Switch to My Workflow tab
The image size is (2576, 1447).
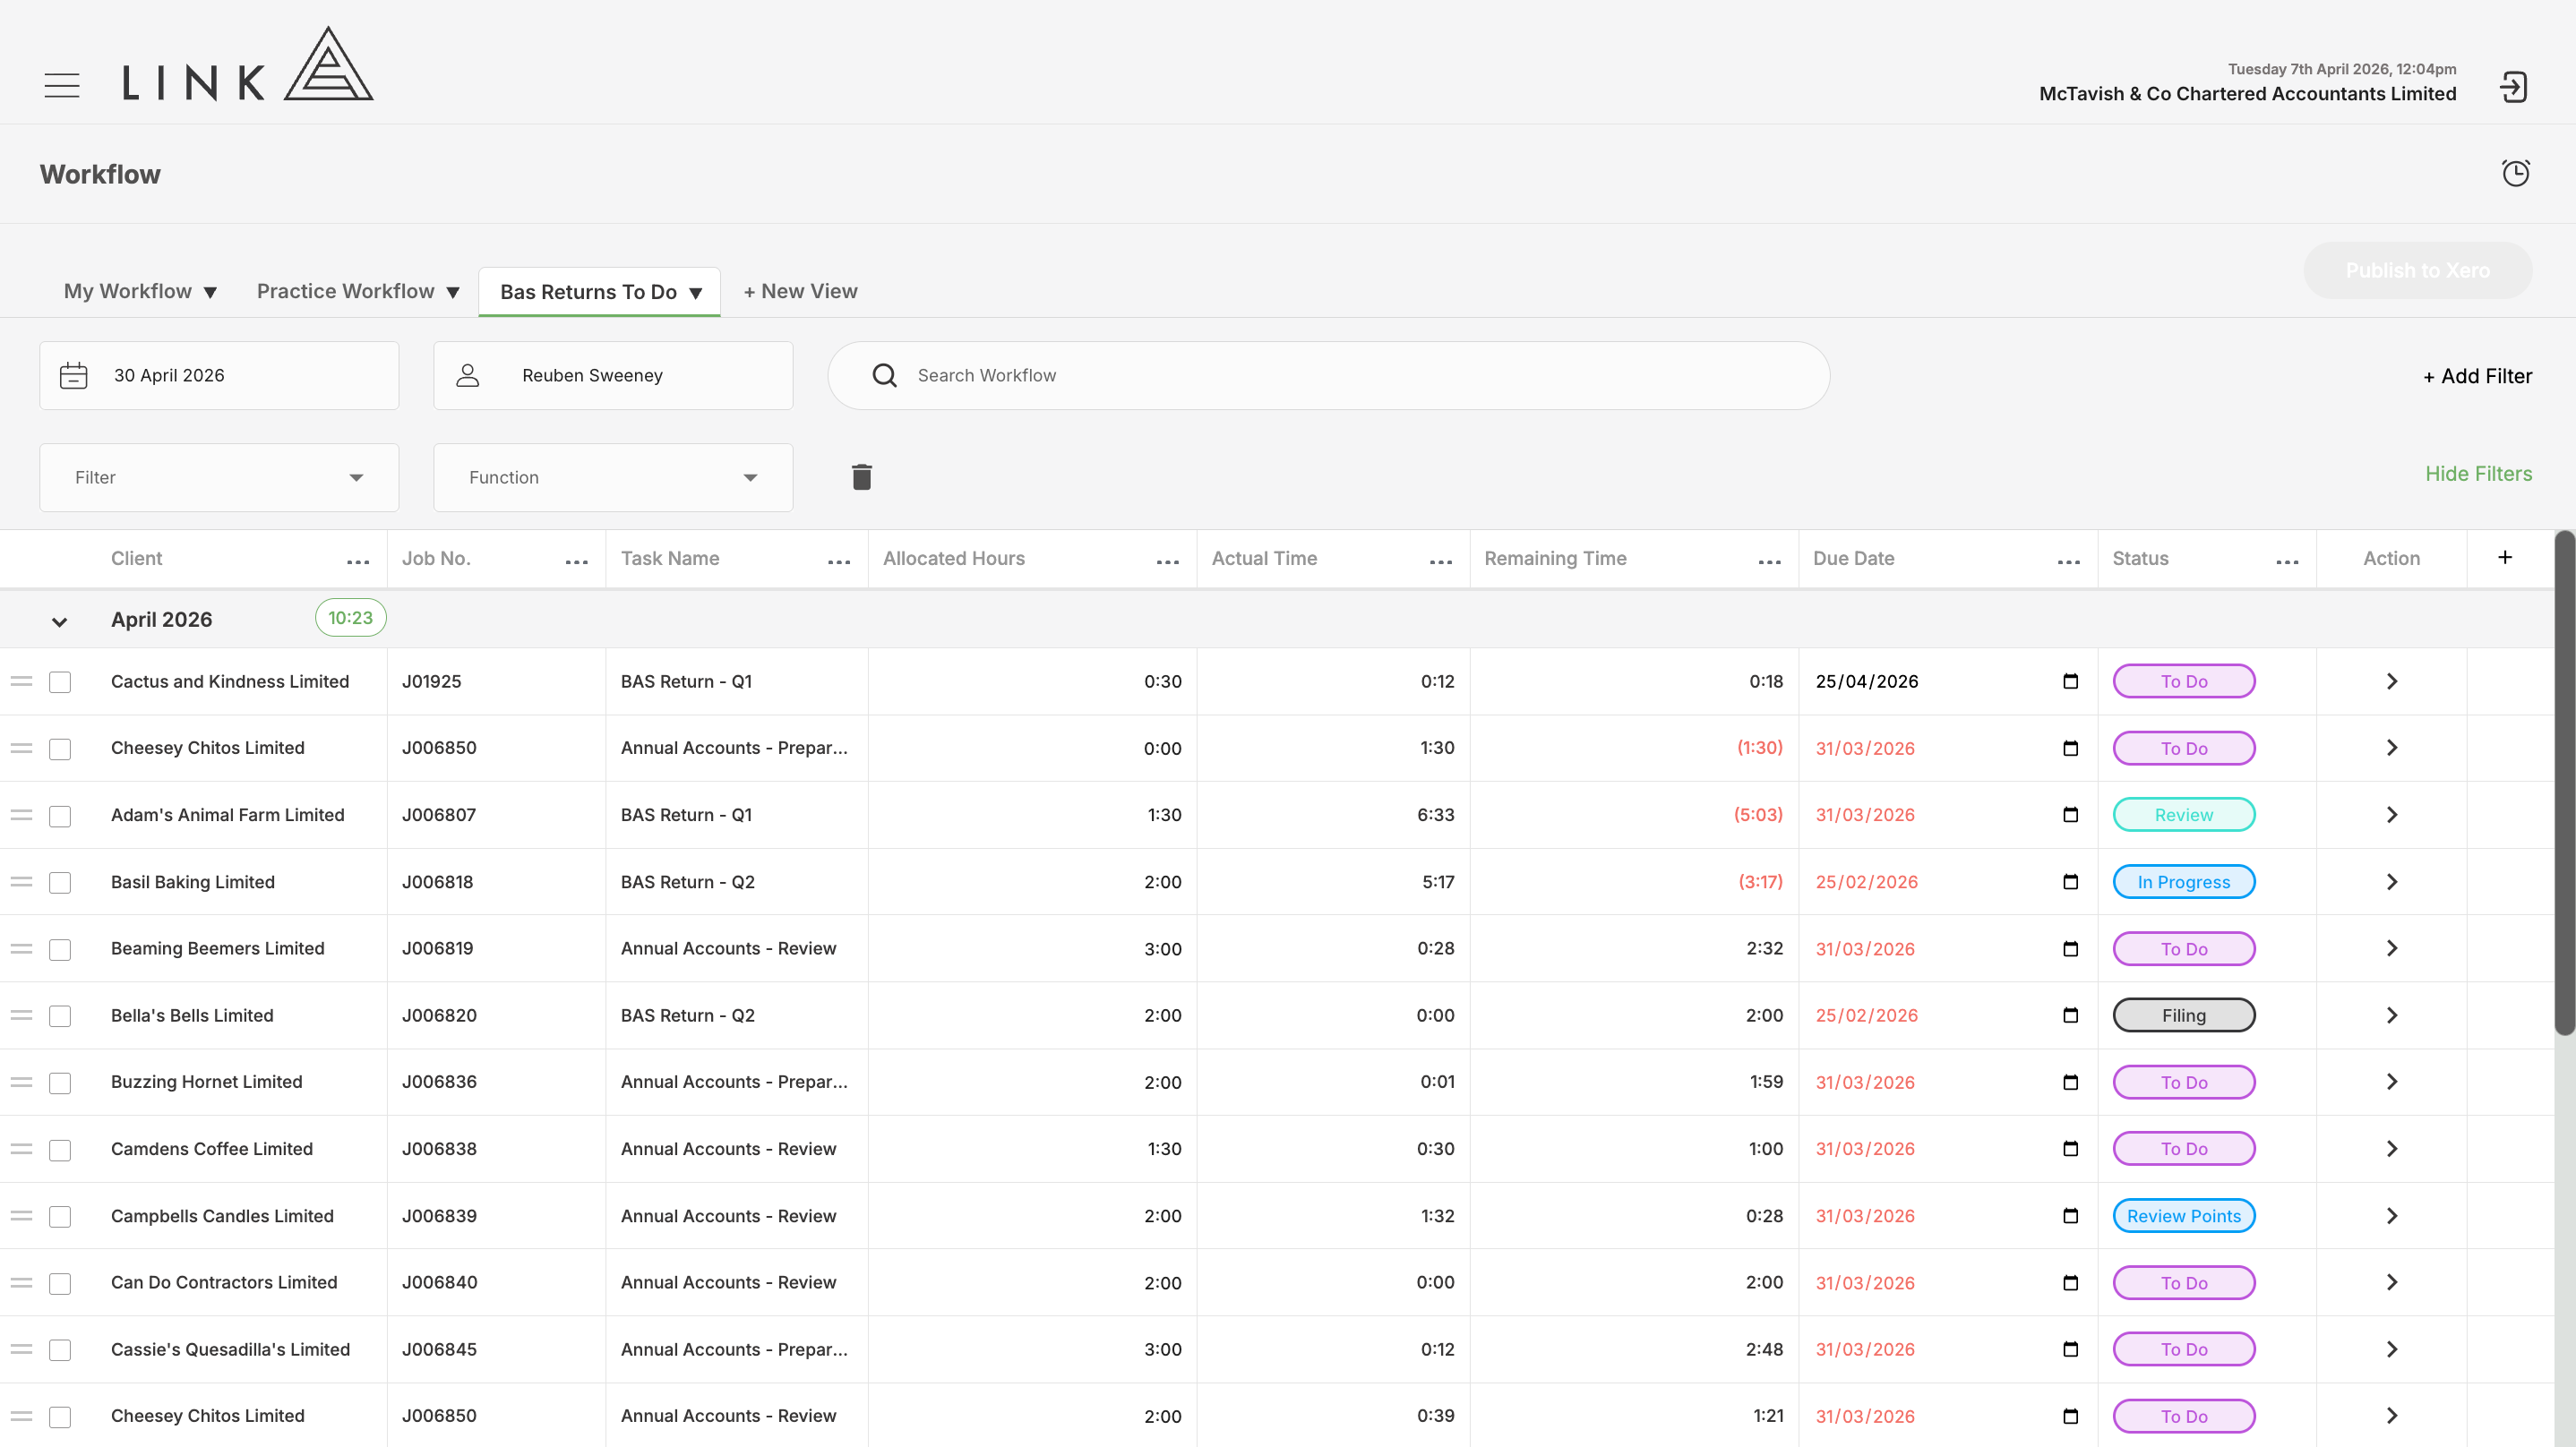coord(128,291)
